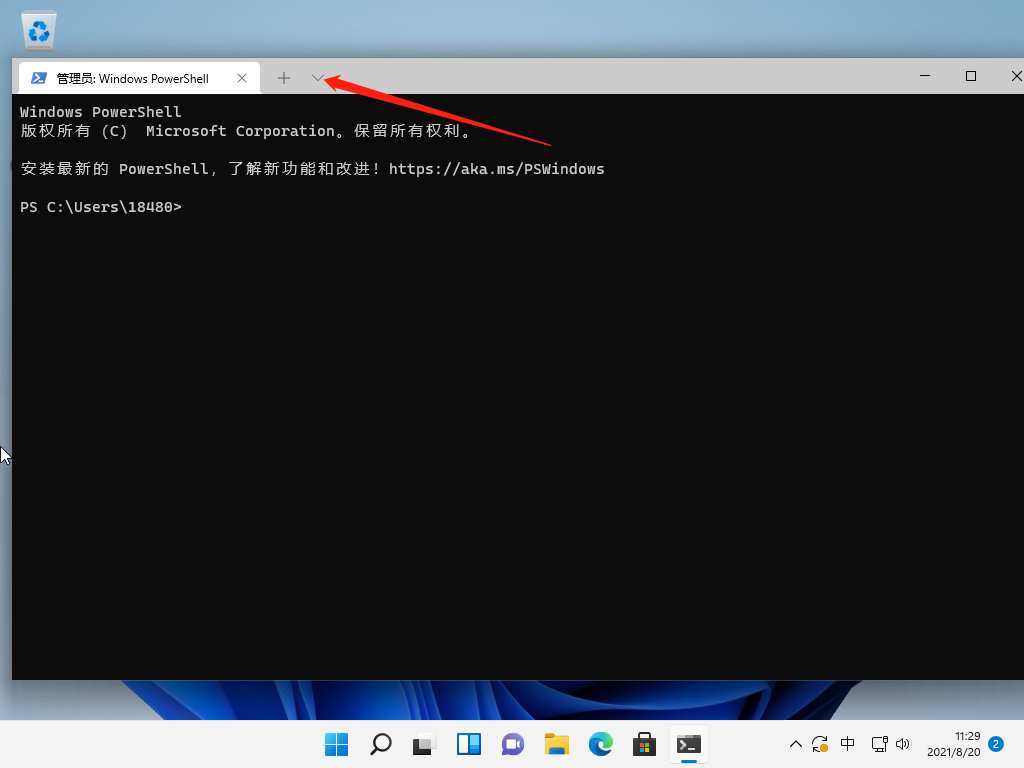Open Microsoft Store from taskbar

(x=644, y=744)
